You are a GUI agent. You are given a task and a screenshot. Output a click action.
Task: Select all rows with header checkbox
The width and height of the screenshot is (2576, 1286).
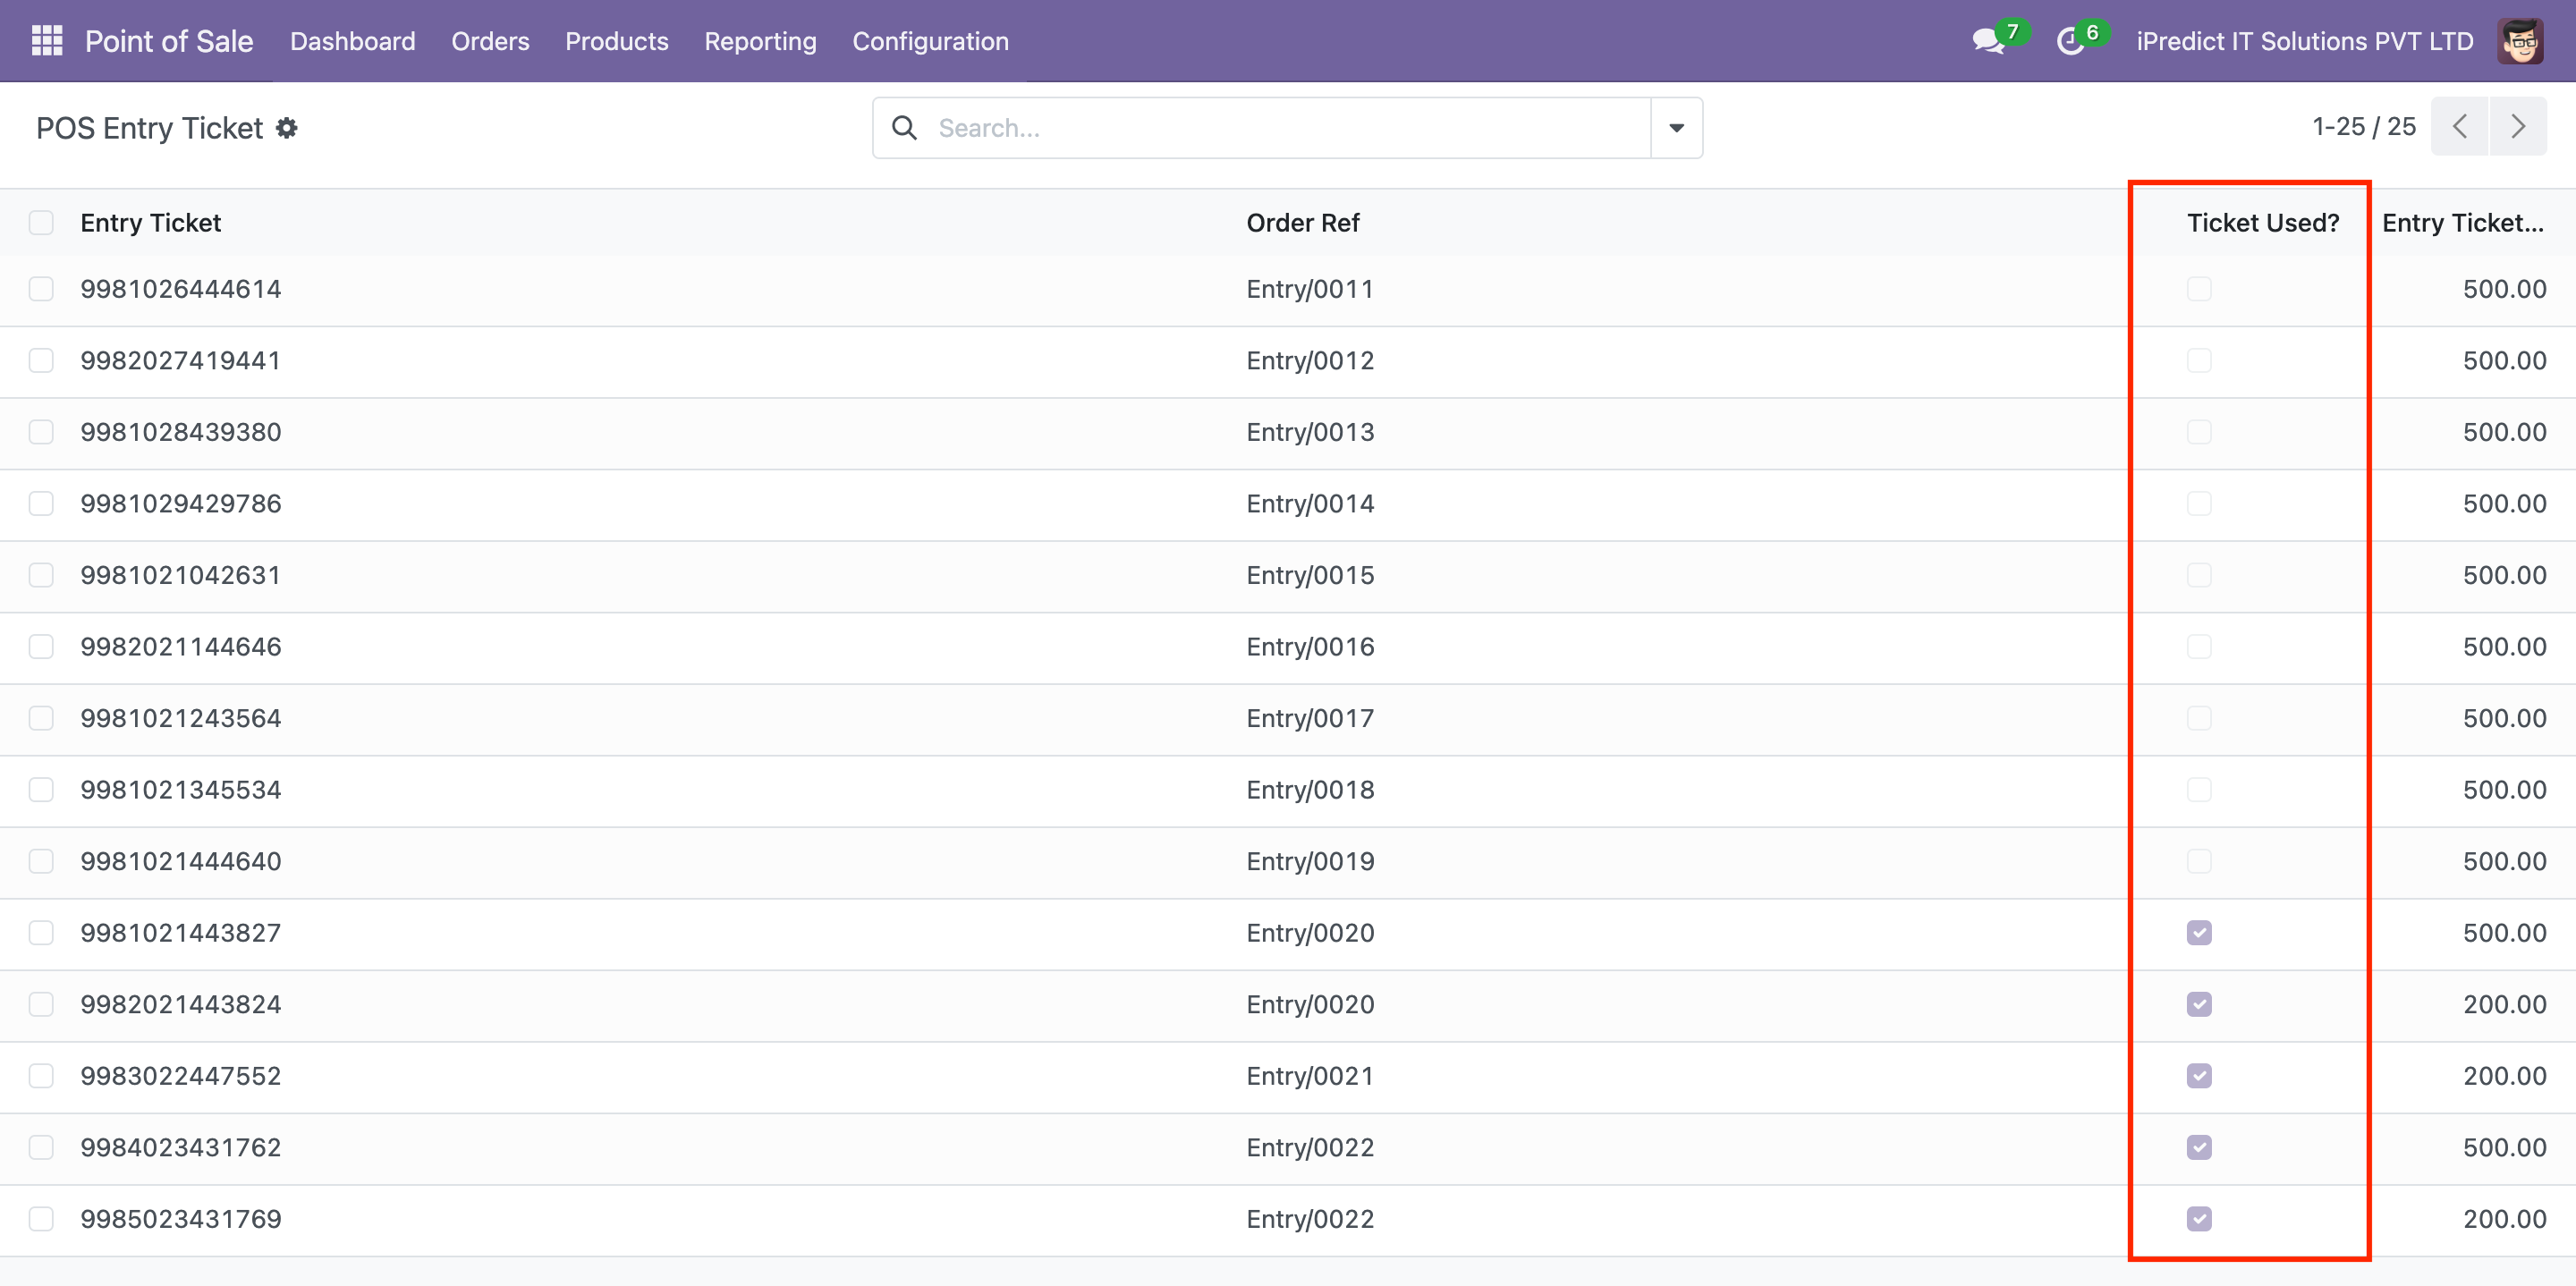(x=41, y=222)
